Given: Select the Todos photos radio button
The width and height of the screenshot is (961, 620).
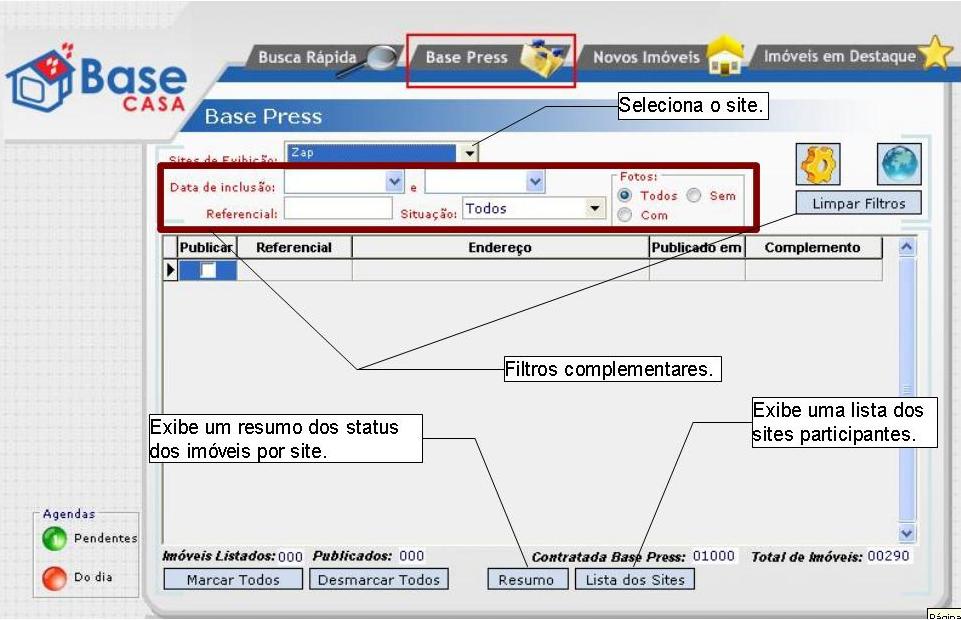Looking at the screenshot, I should coord(626,196).
